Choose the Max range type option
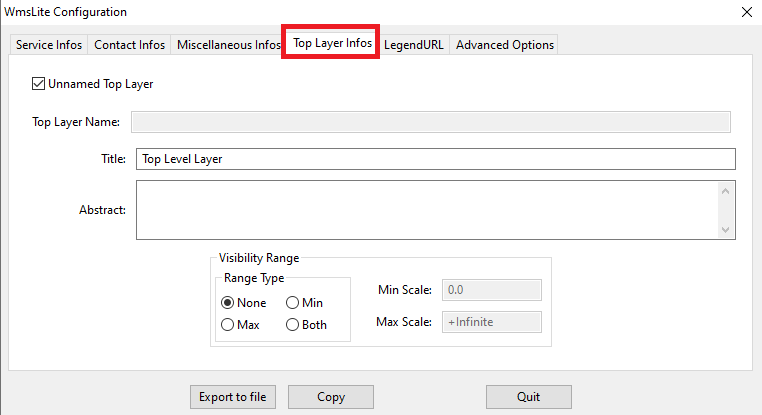 coord(227,325)
